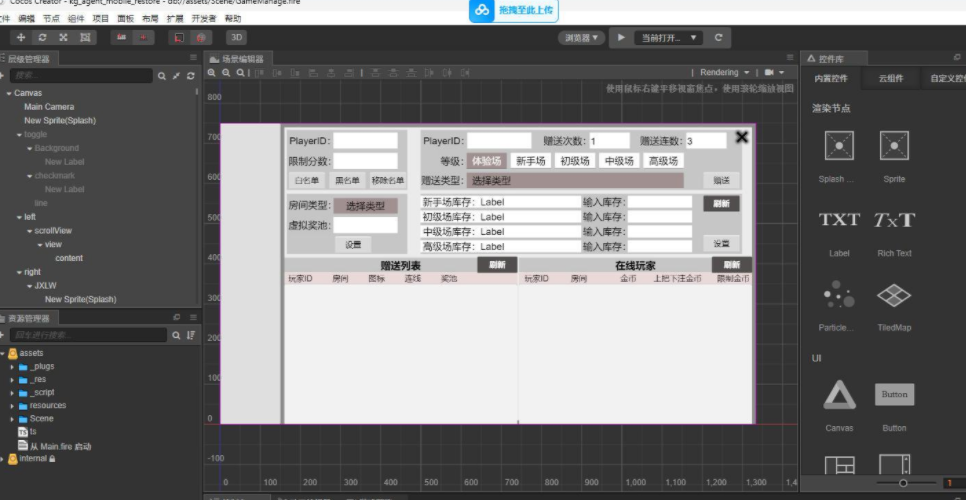Click zoom out icon in scene editor
966x500 pixels.
[226, 73]
